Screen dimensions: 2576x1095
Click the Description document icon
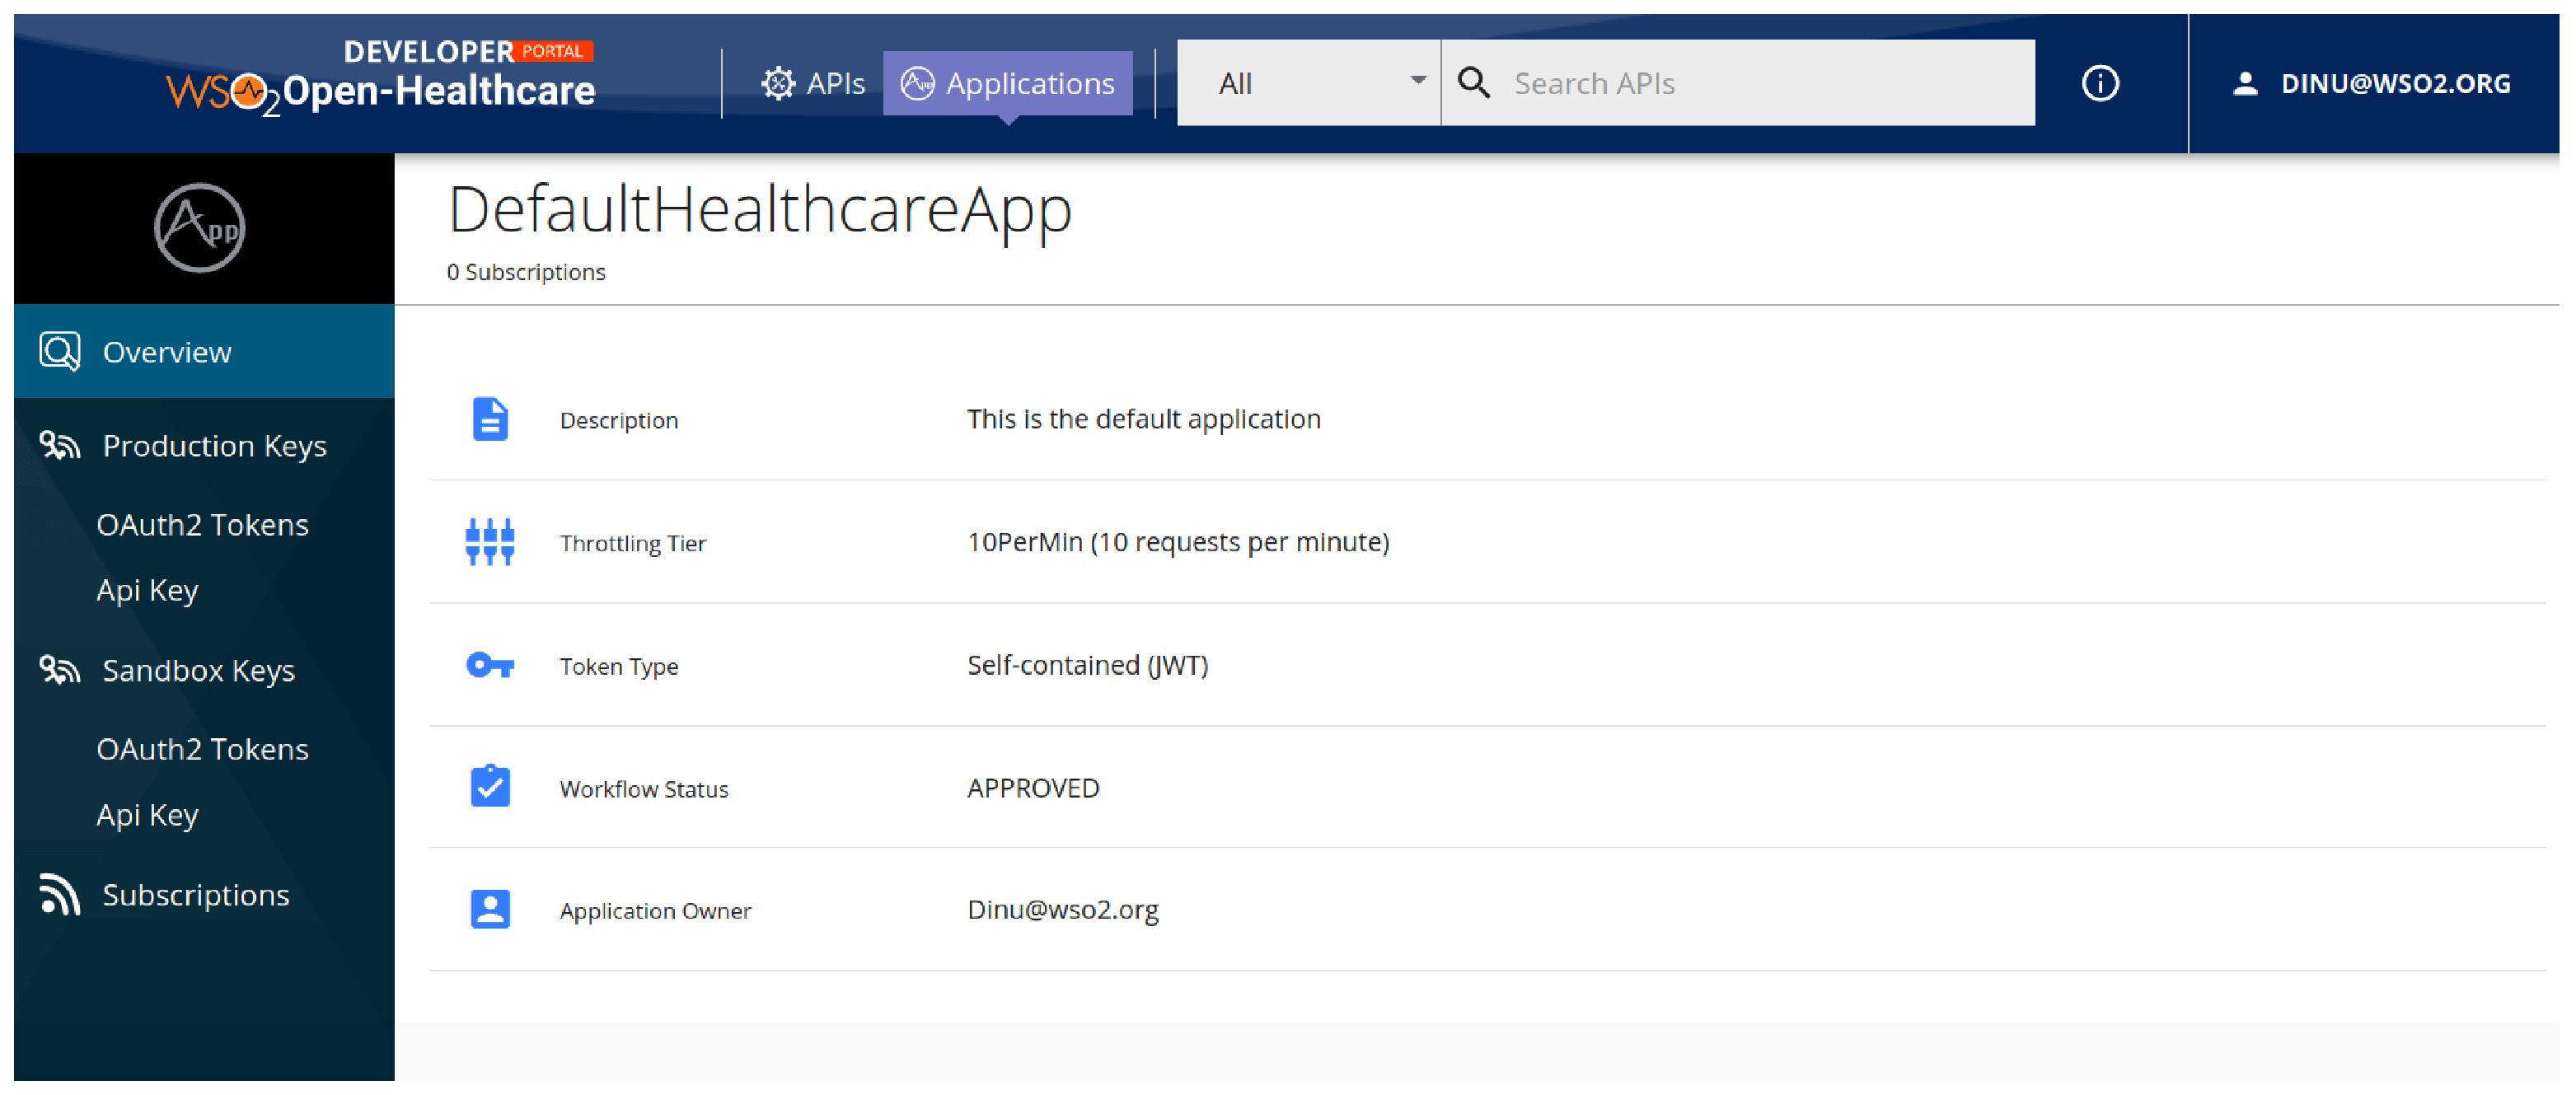pos(490,419)
